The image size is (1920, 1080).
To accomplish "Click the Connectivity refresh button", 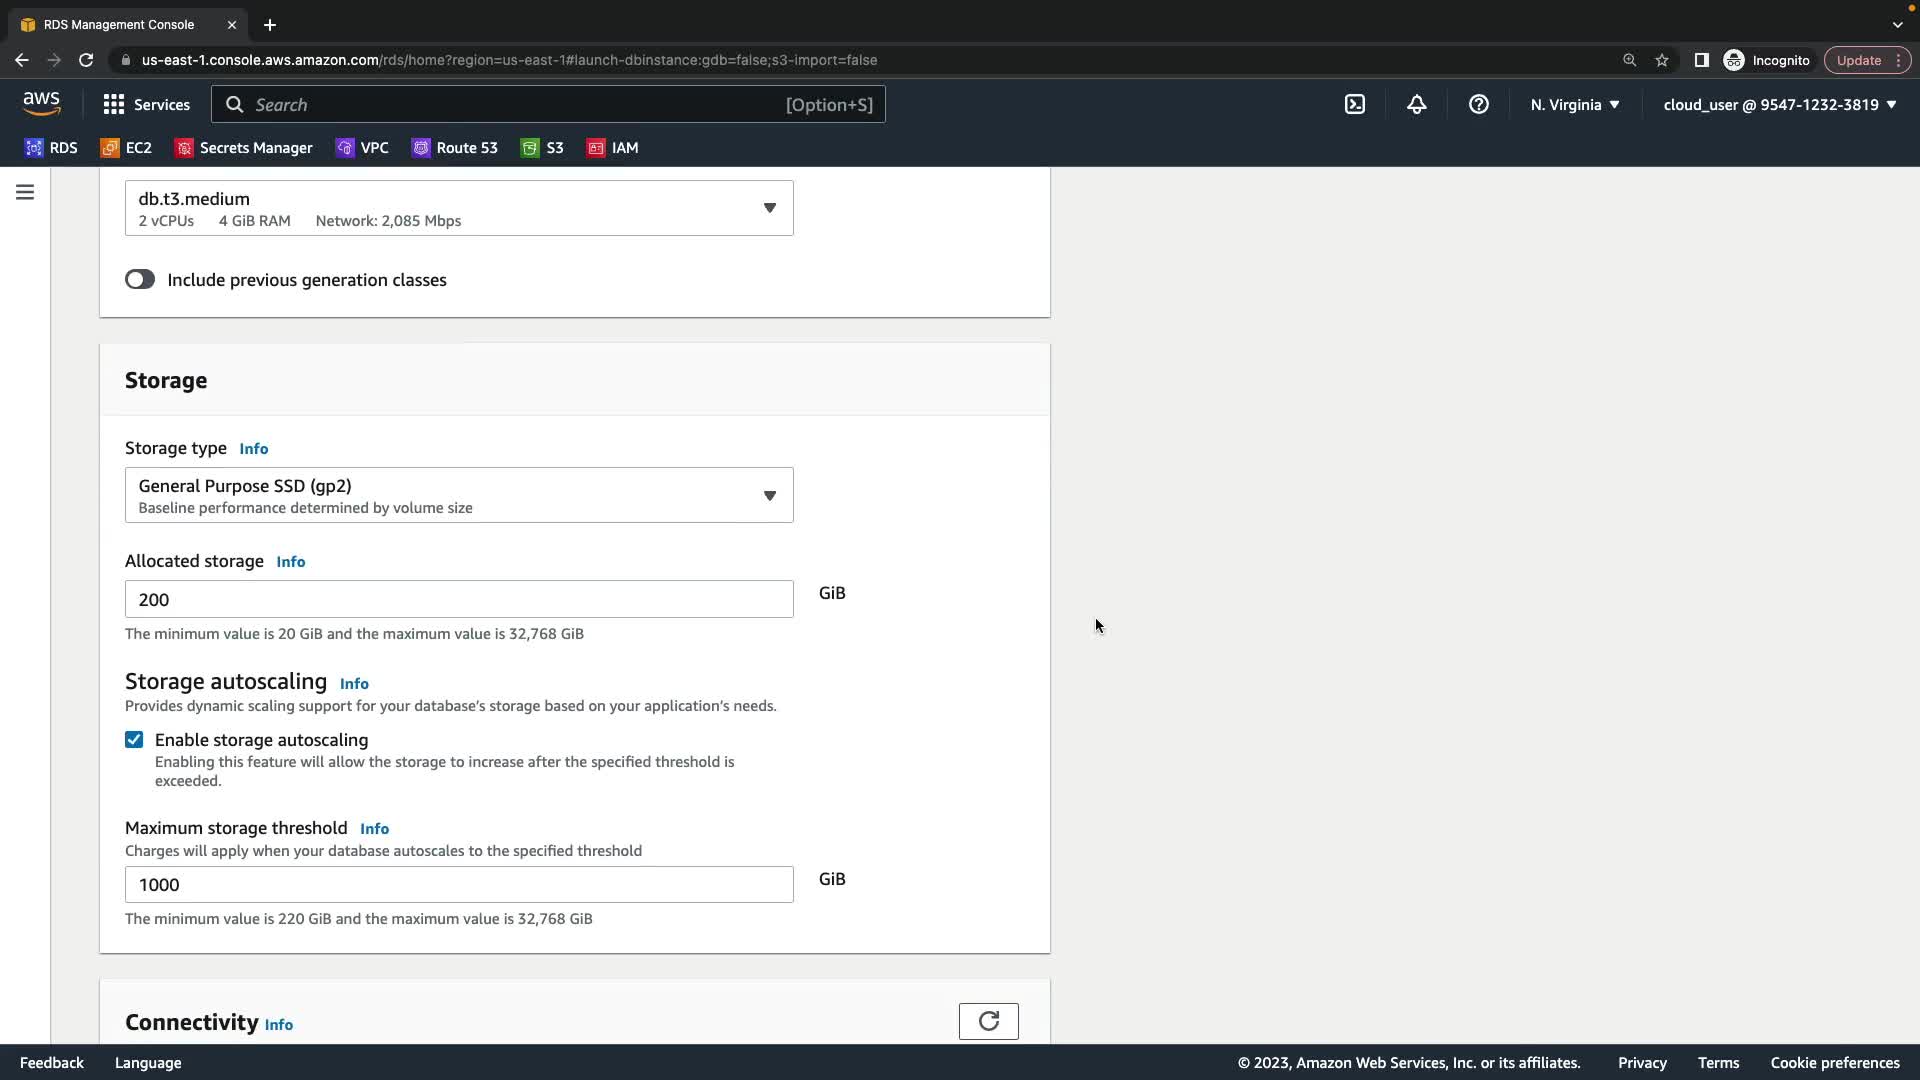I will 988,1021.
